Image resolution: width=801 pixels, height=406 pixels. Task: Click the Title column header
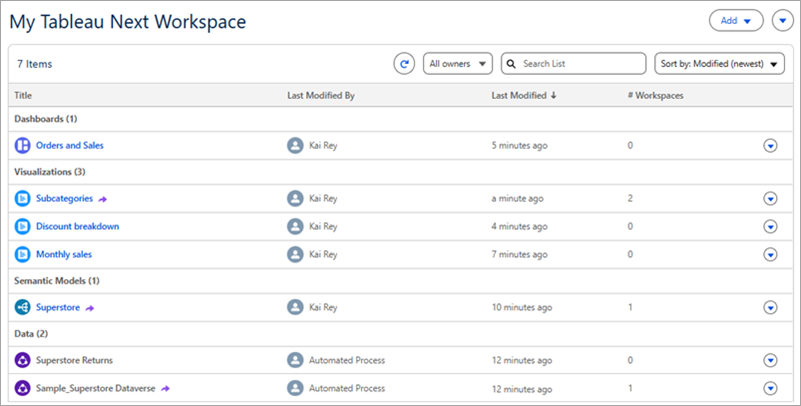[x=24, y=96]
